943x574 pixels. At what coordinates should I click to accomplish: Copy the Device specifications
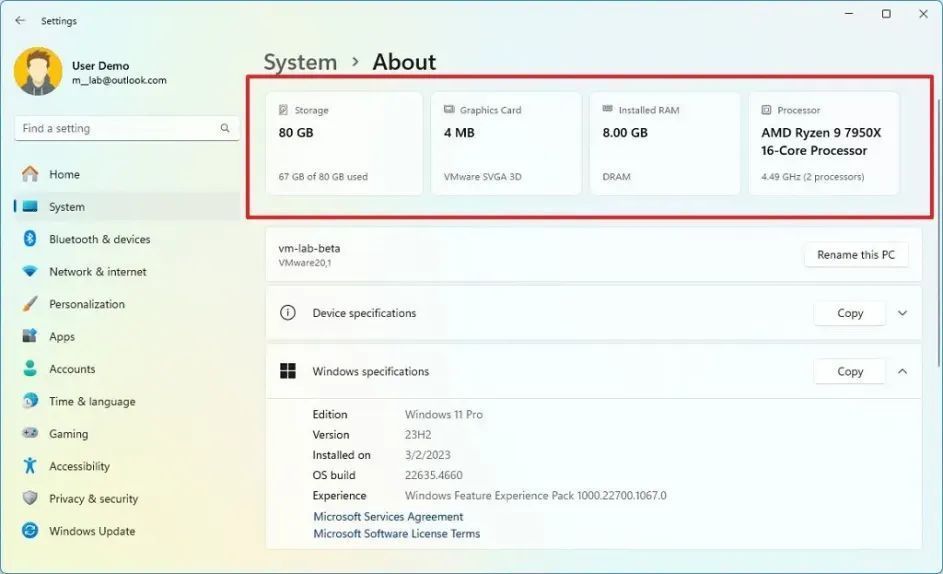pyautogui.click(x=850, y=313)
